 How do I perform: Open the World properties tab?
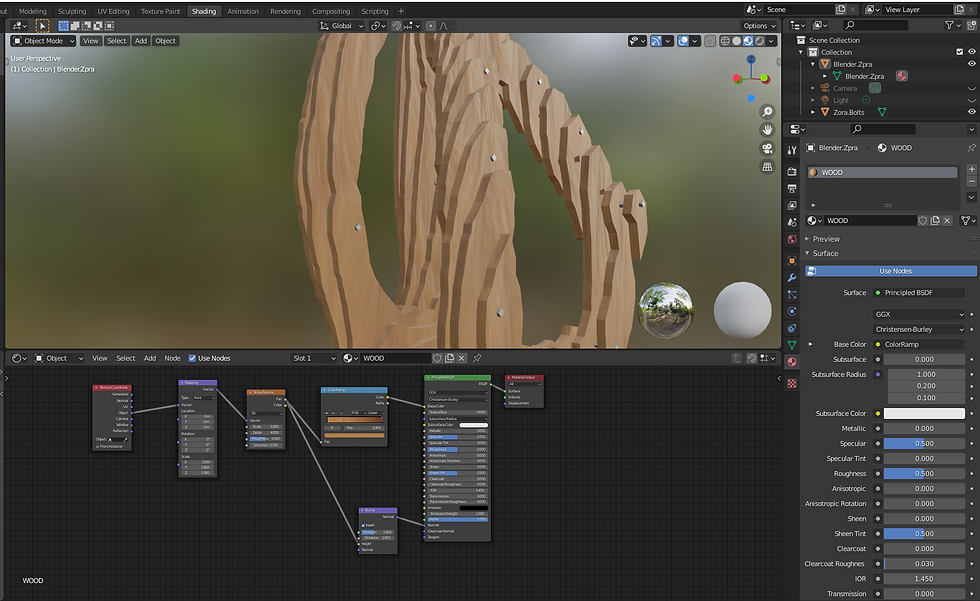(792, 239)
